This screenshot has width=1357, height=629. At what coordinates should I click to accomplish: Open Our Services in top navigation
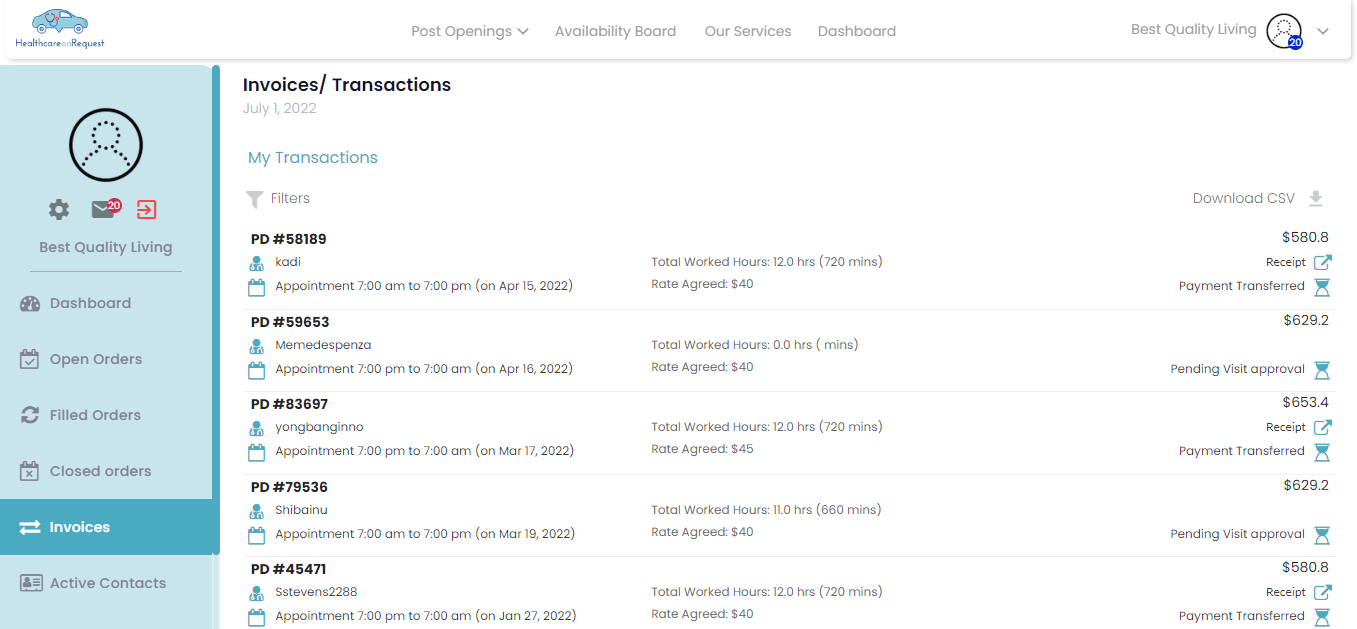pos(748,31)
